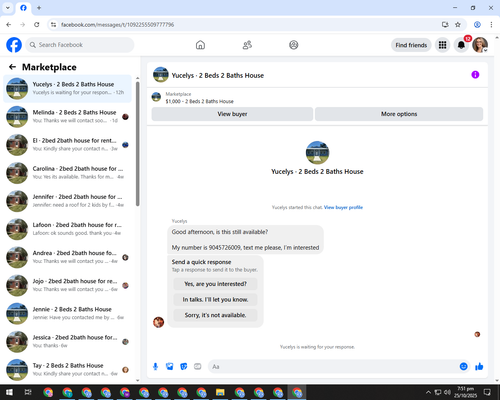Send quick reply 'In talks. I'll let you know.'
500x400 pixels.
pos(215,300)
